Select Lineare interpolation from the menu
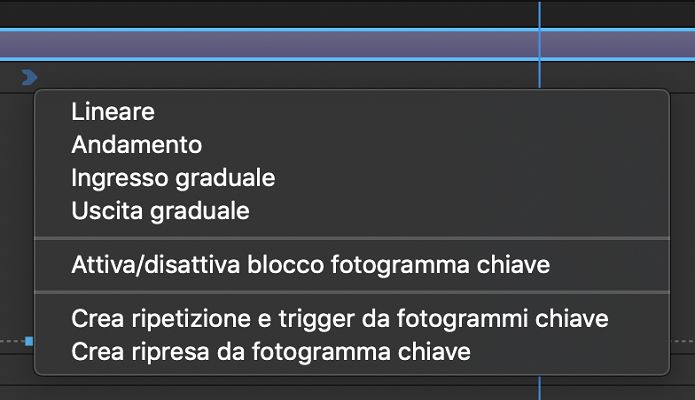 [113, 112]
